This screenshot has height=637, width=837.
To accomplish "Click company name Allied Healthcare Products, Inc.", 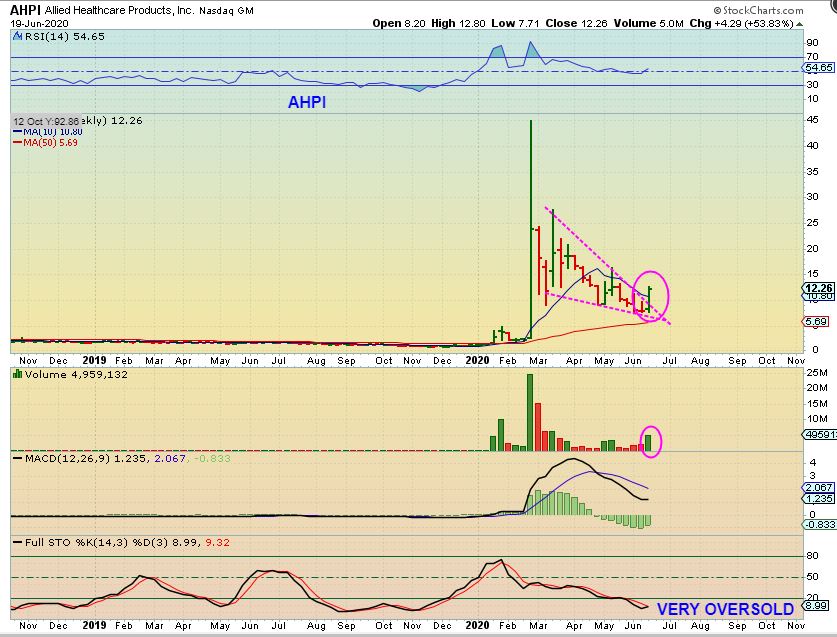I will (x=120, y=10).
